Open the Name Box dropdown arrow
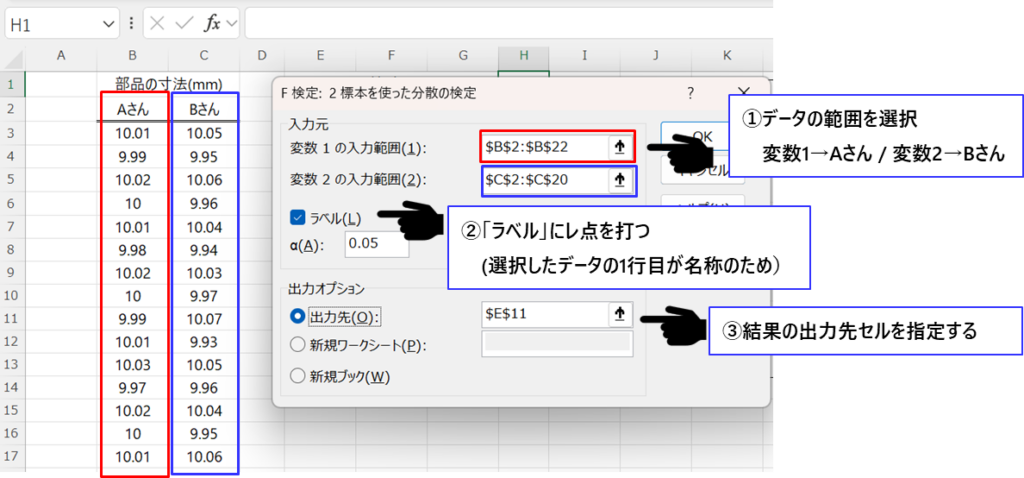The image size is (1024, 478). point(108,23)
